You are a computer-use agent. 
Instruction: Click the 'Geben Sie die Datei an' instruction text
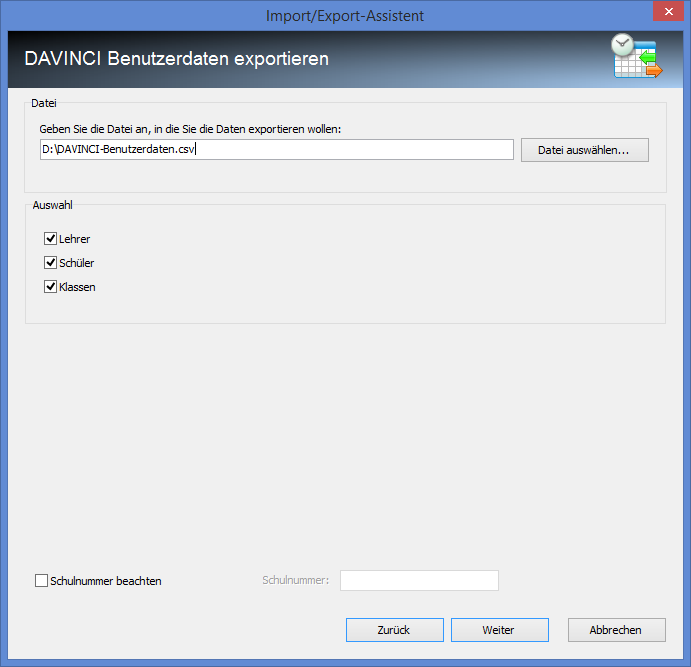(190, 129)
